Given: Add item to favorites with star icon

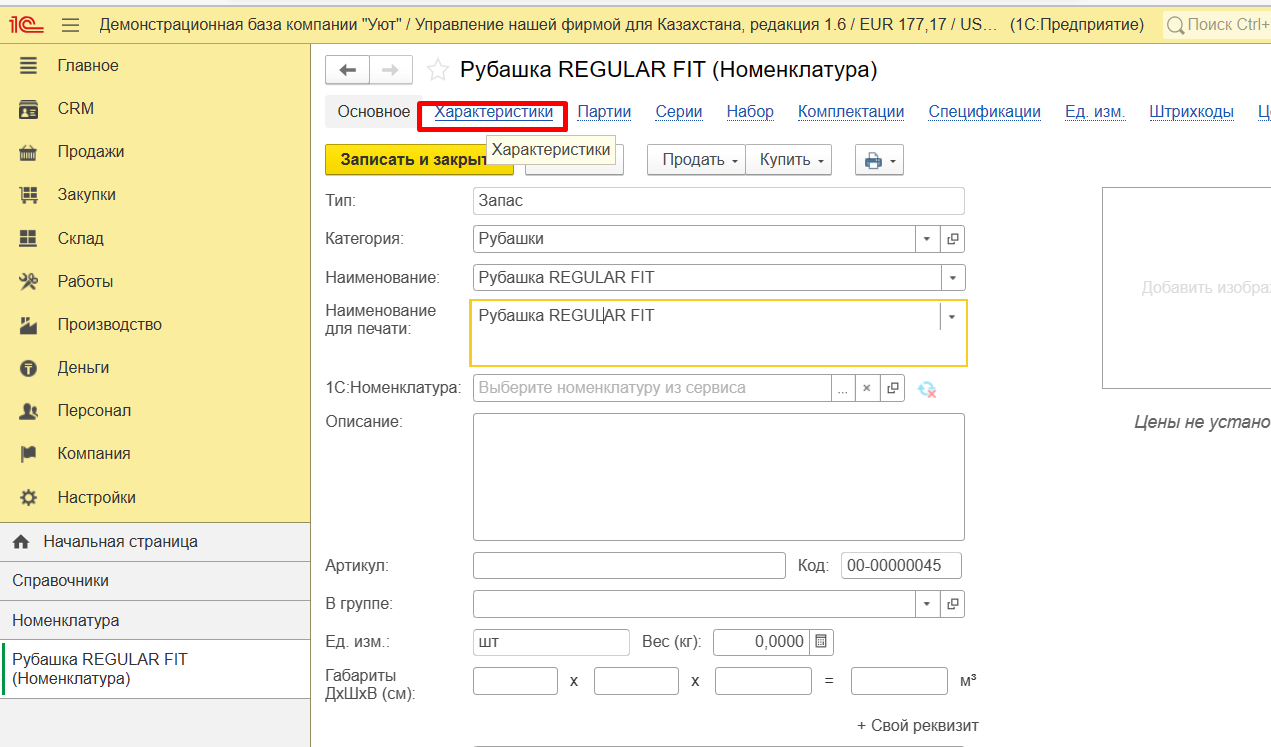Looking at the screenshot, I should tap(437, 70).
